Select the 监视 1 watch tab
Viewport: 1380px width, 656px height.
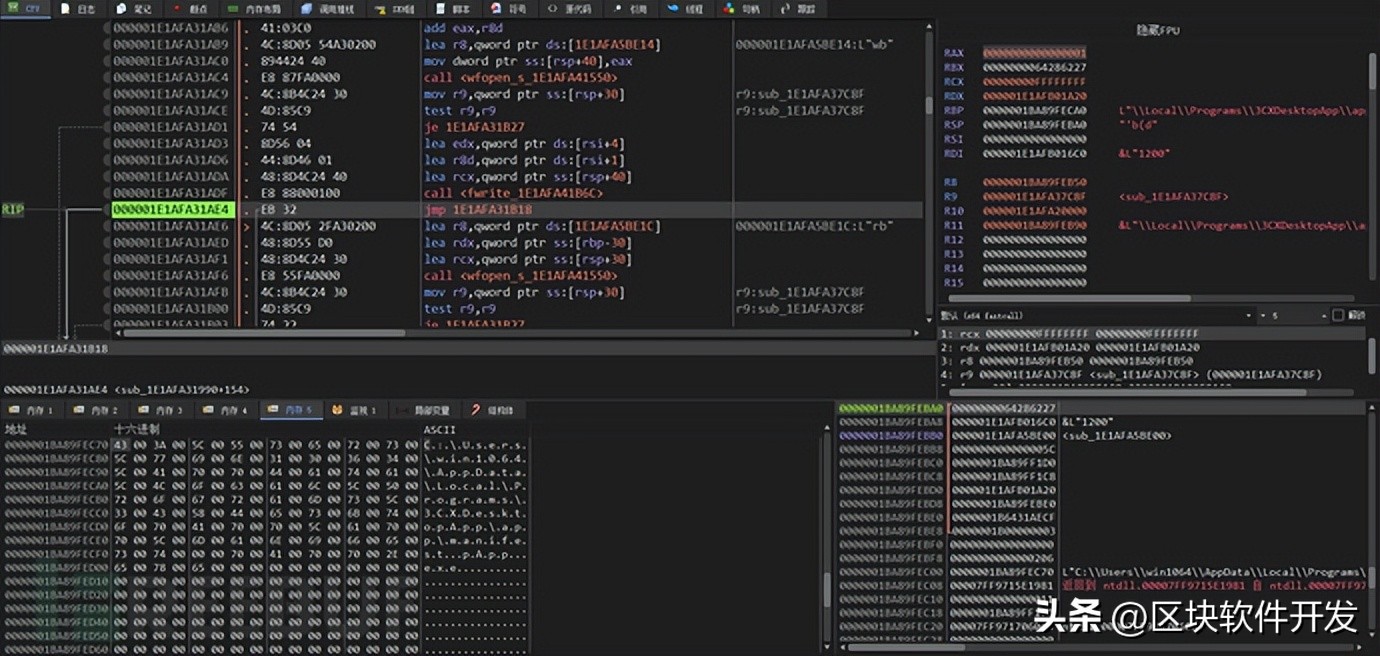(x=354, y=410)
